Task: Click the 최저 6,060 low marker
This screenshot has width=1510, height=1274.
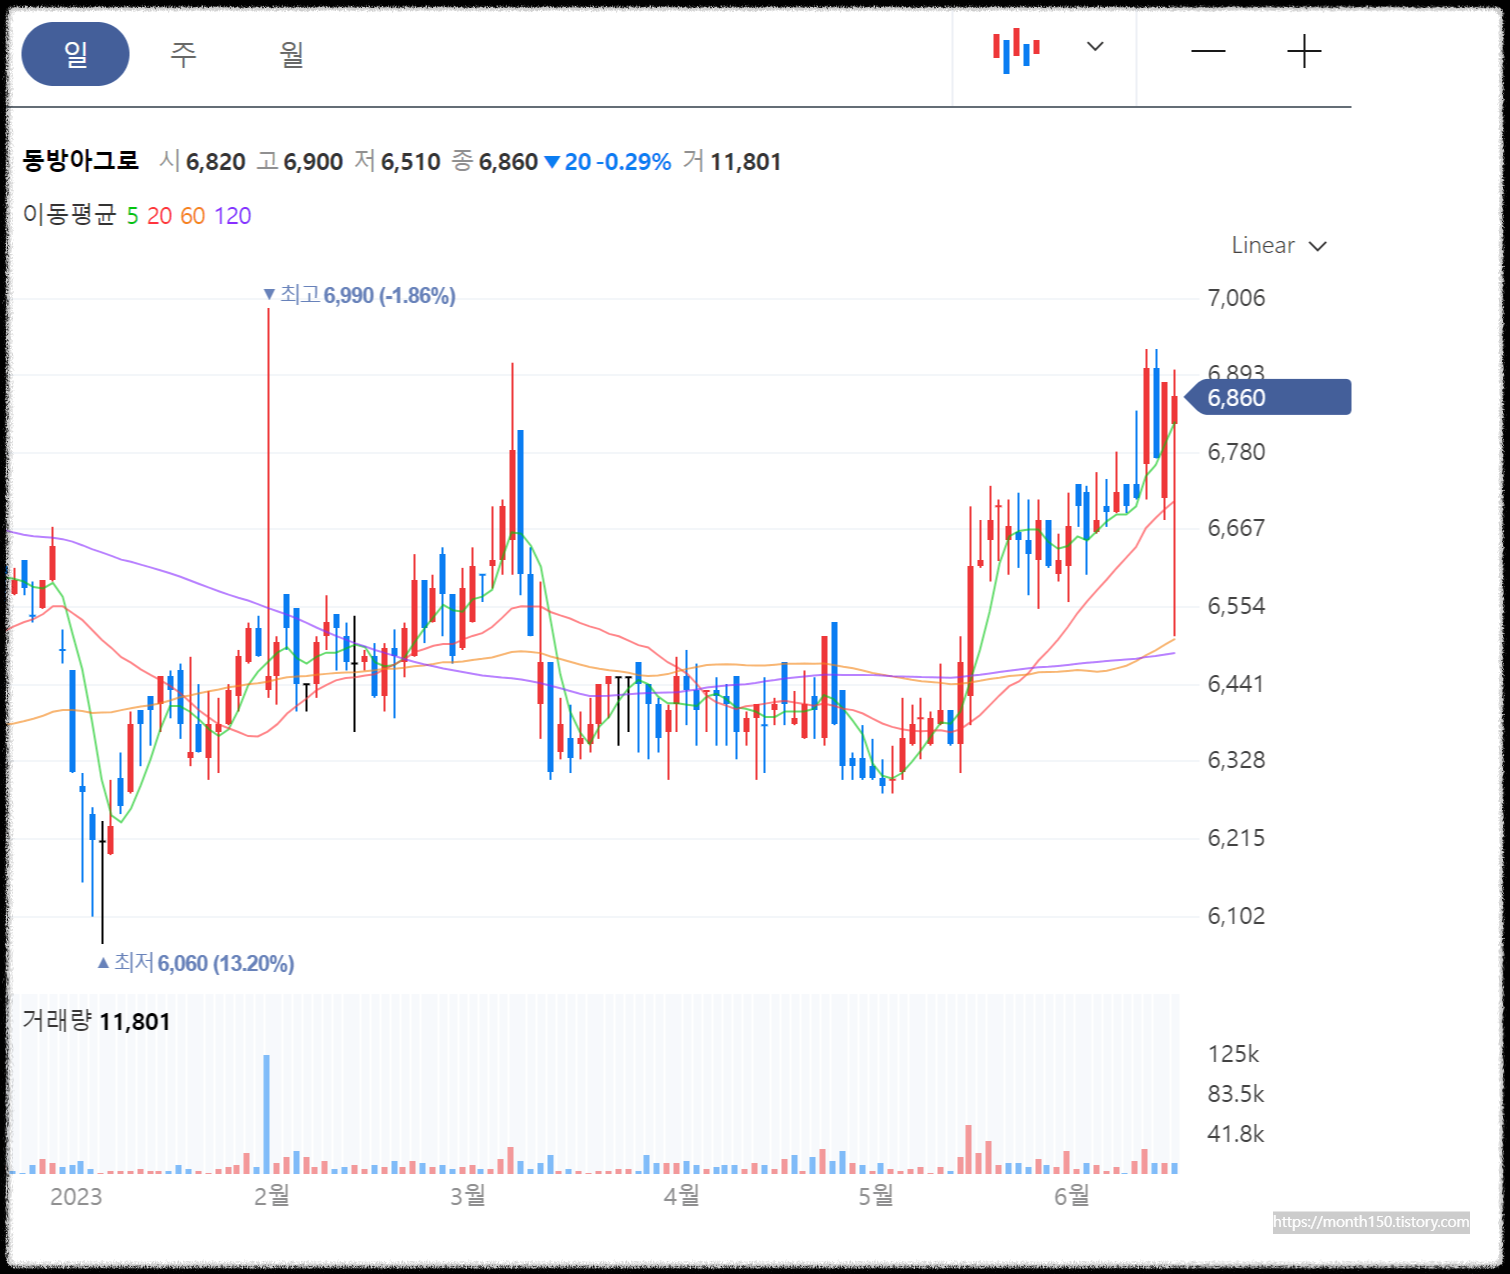Action: (196, 963)
